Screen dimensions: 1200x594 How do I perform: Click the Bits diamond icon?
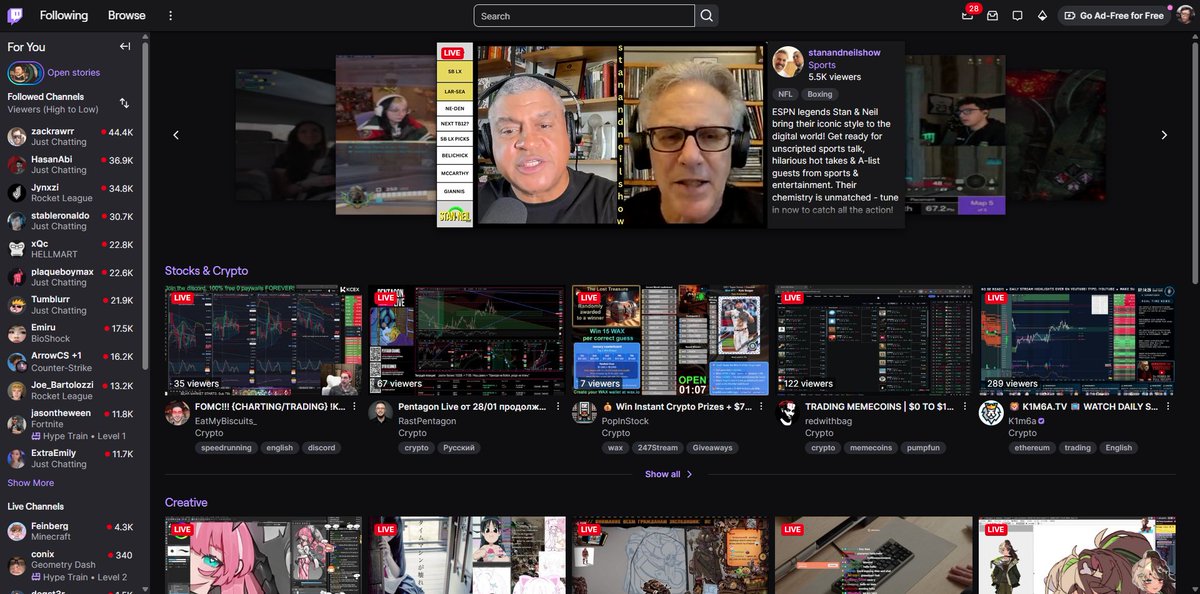(x=1041, y=15)
